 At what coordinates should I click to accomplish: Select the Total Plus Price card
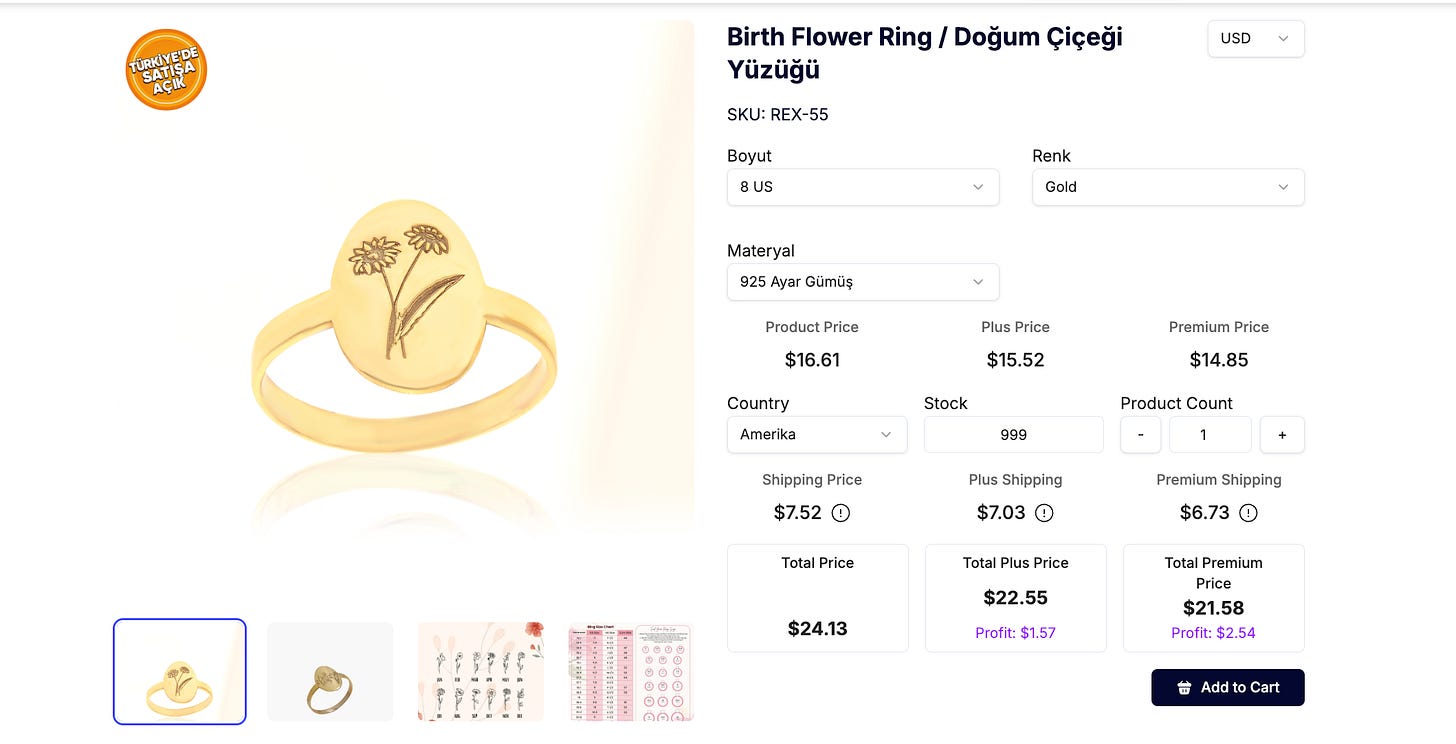tap(1015, 598)
